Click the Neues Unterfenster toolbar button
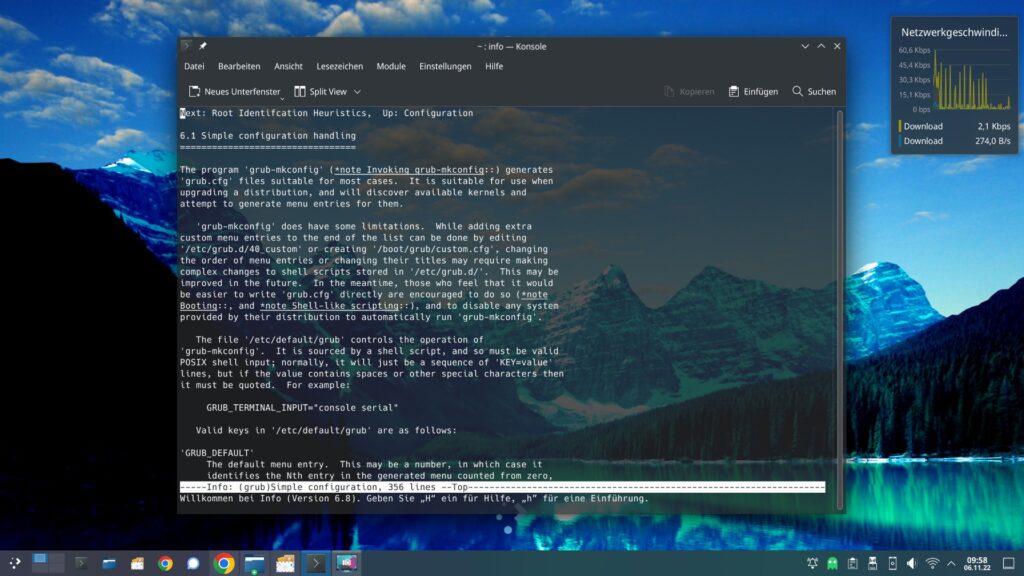 click(x=234, y=92)
